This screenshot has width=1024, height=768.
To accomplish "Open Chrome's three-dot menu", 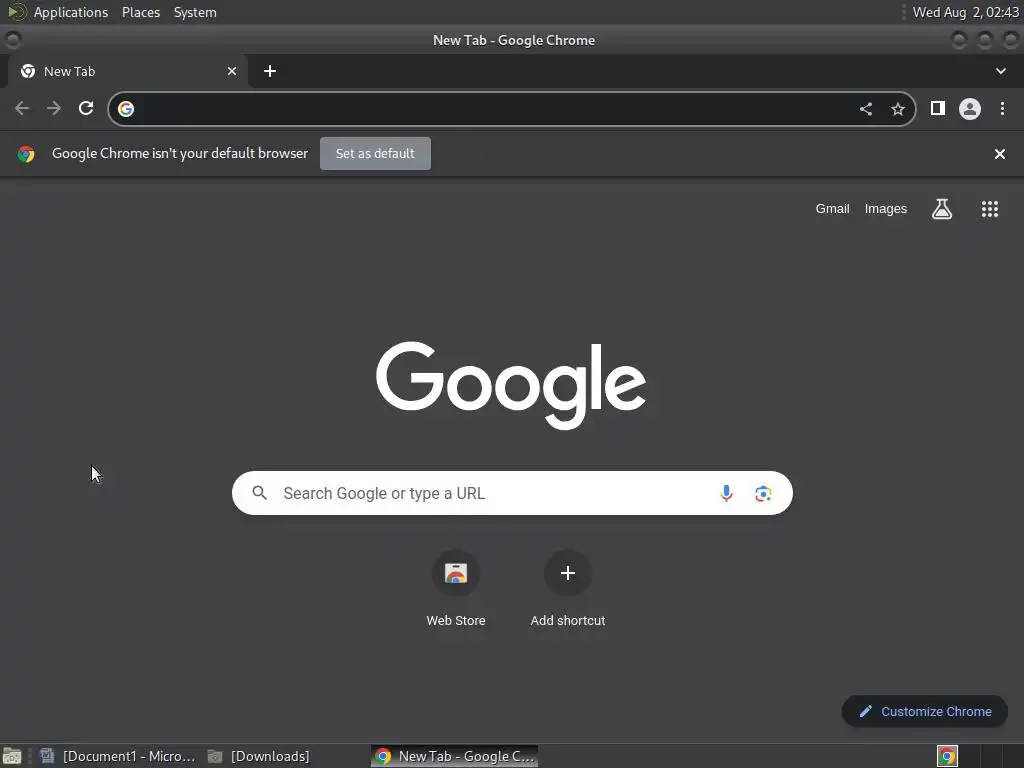I will click(1002, 108).
